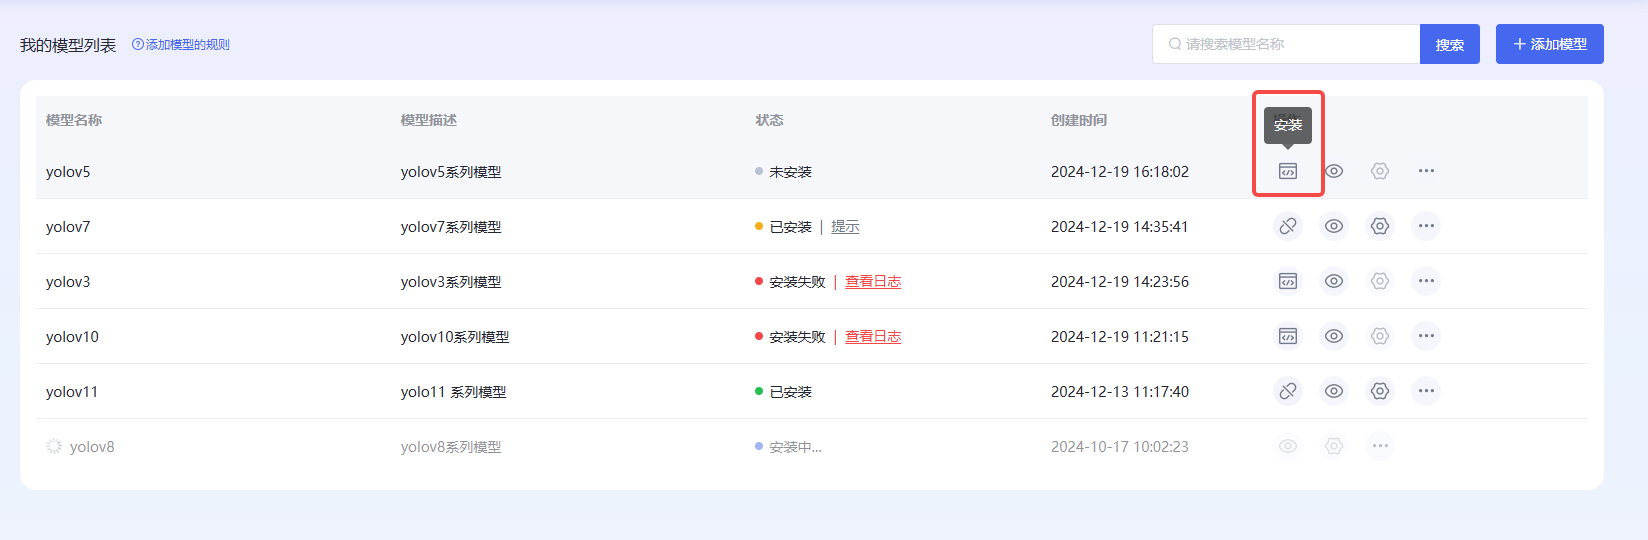The image size is (1648, 540).
Task: Click the model name yolov8
Action: pos(92,447)
